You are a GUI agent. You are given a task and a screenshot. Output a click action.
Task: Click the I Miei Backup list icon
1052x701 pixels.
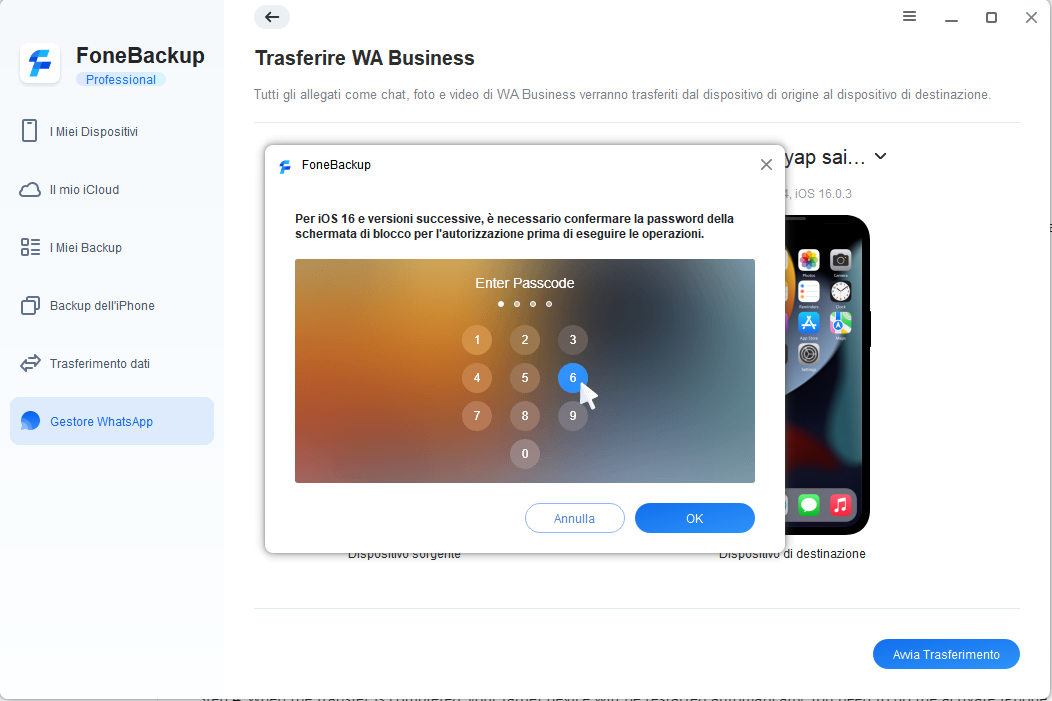(x=30, y=247)
